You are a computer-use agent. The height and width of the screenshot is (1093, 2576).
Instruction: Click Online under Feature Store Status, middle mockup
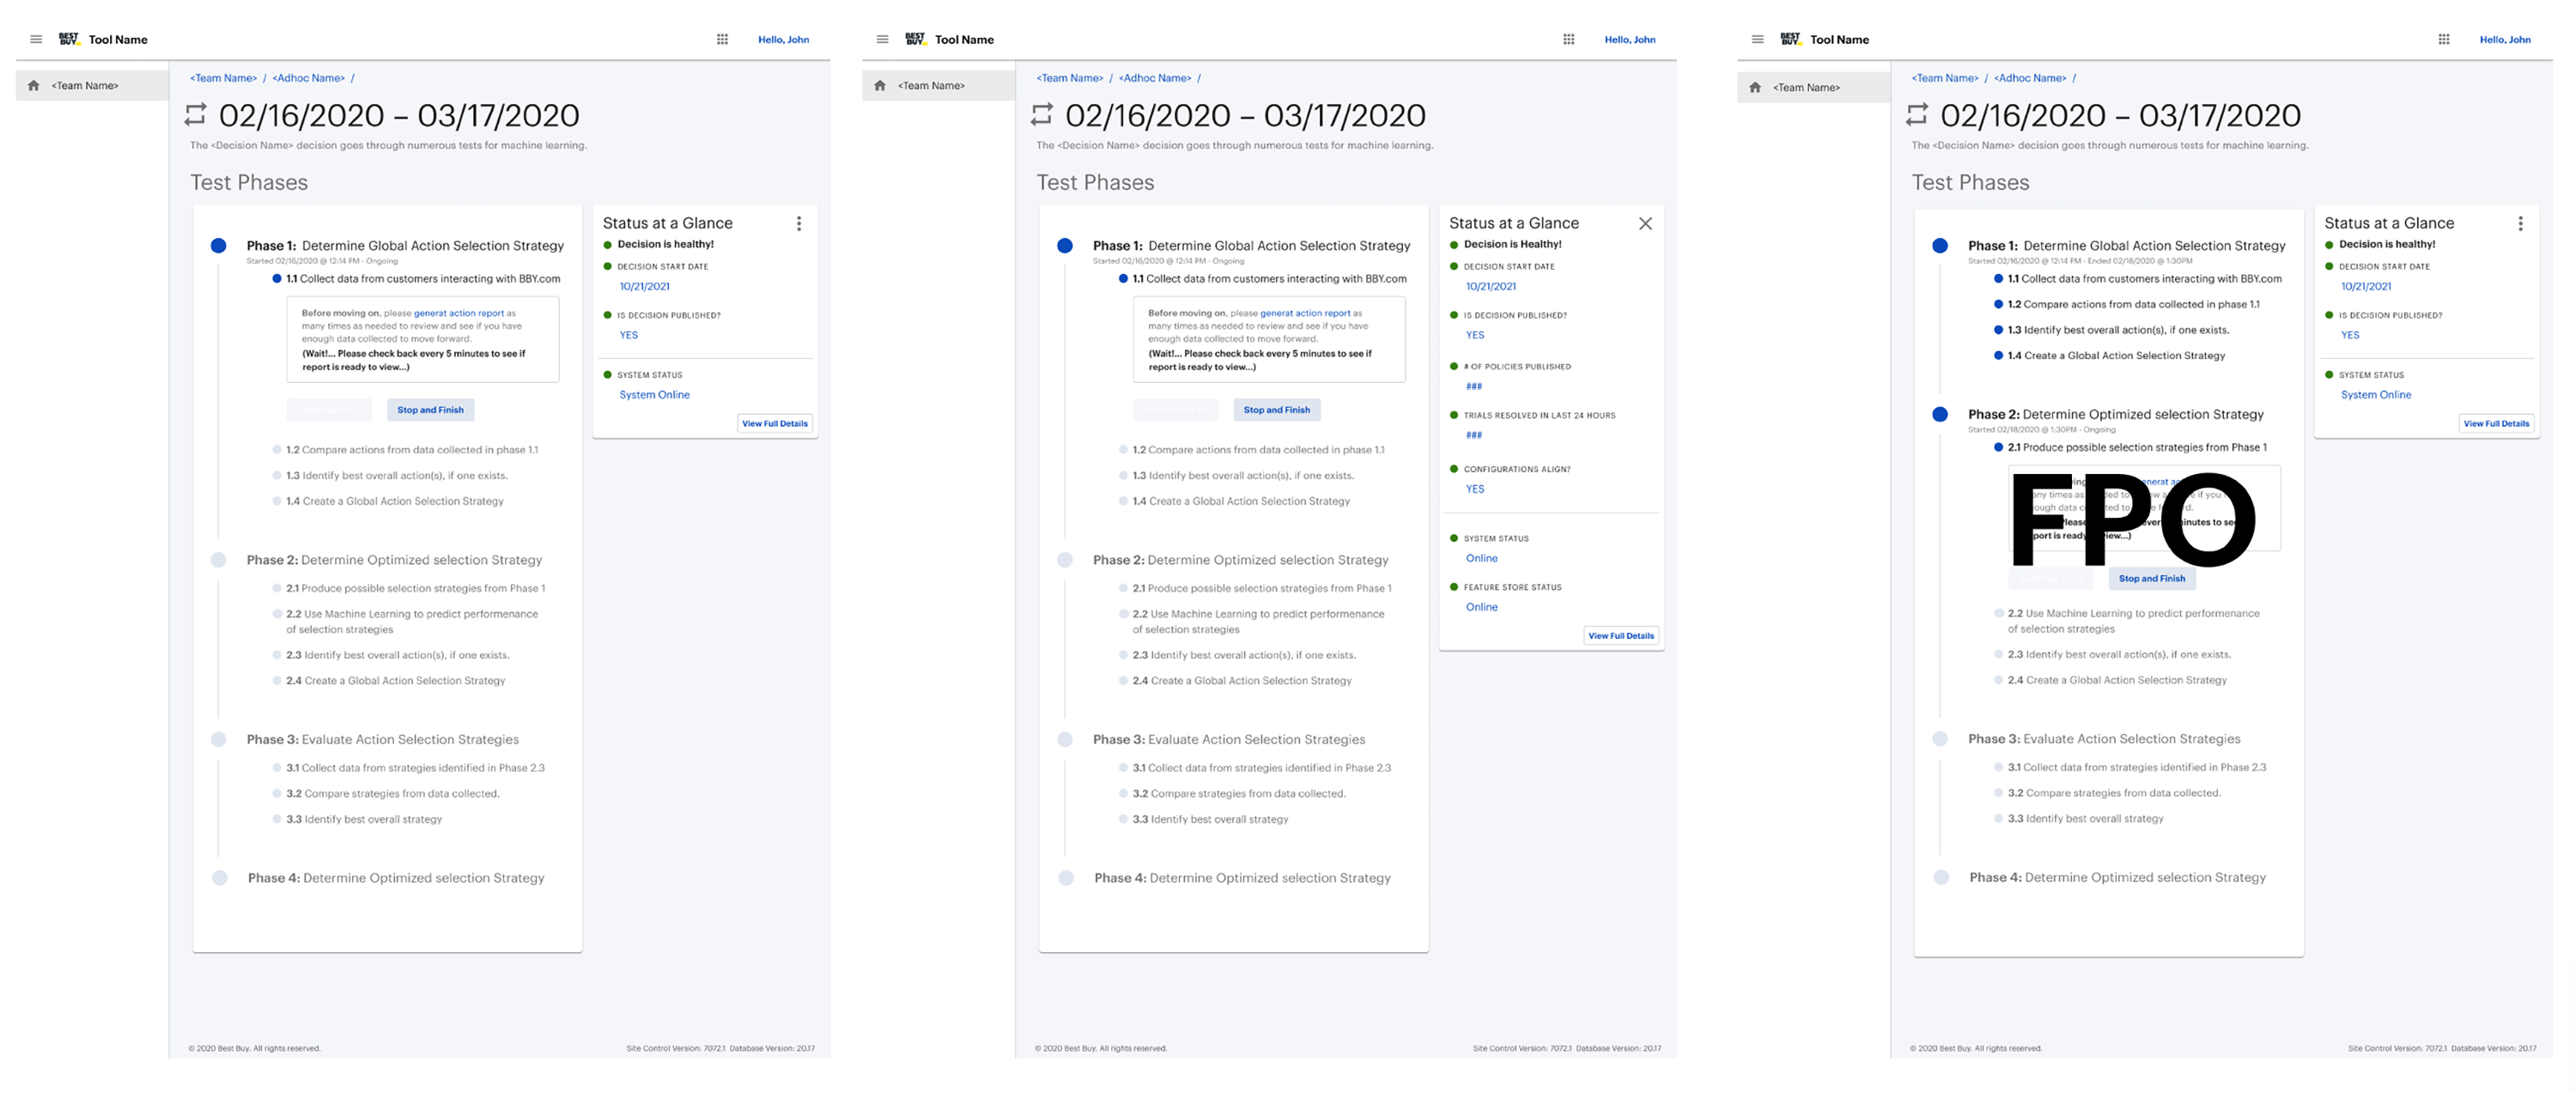1482,607
